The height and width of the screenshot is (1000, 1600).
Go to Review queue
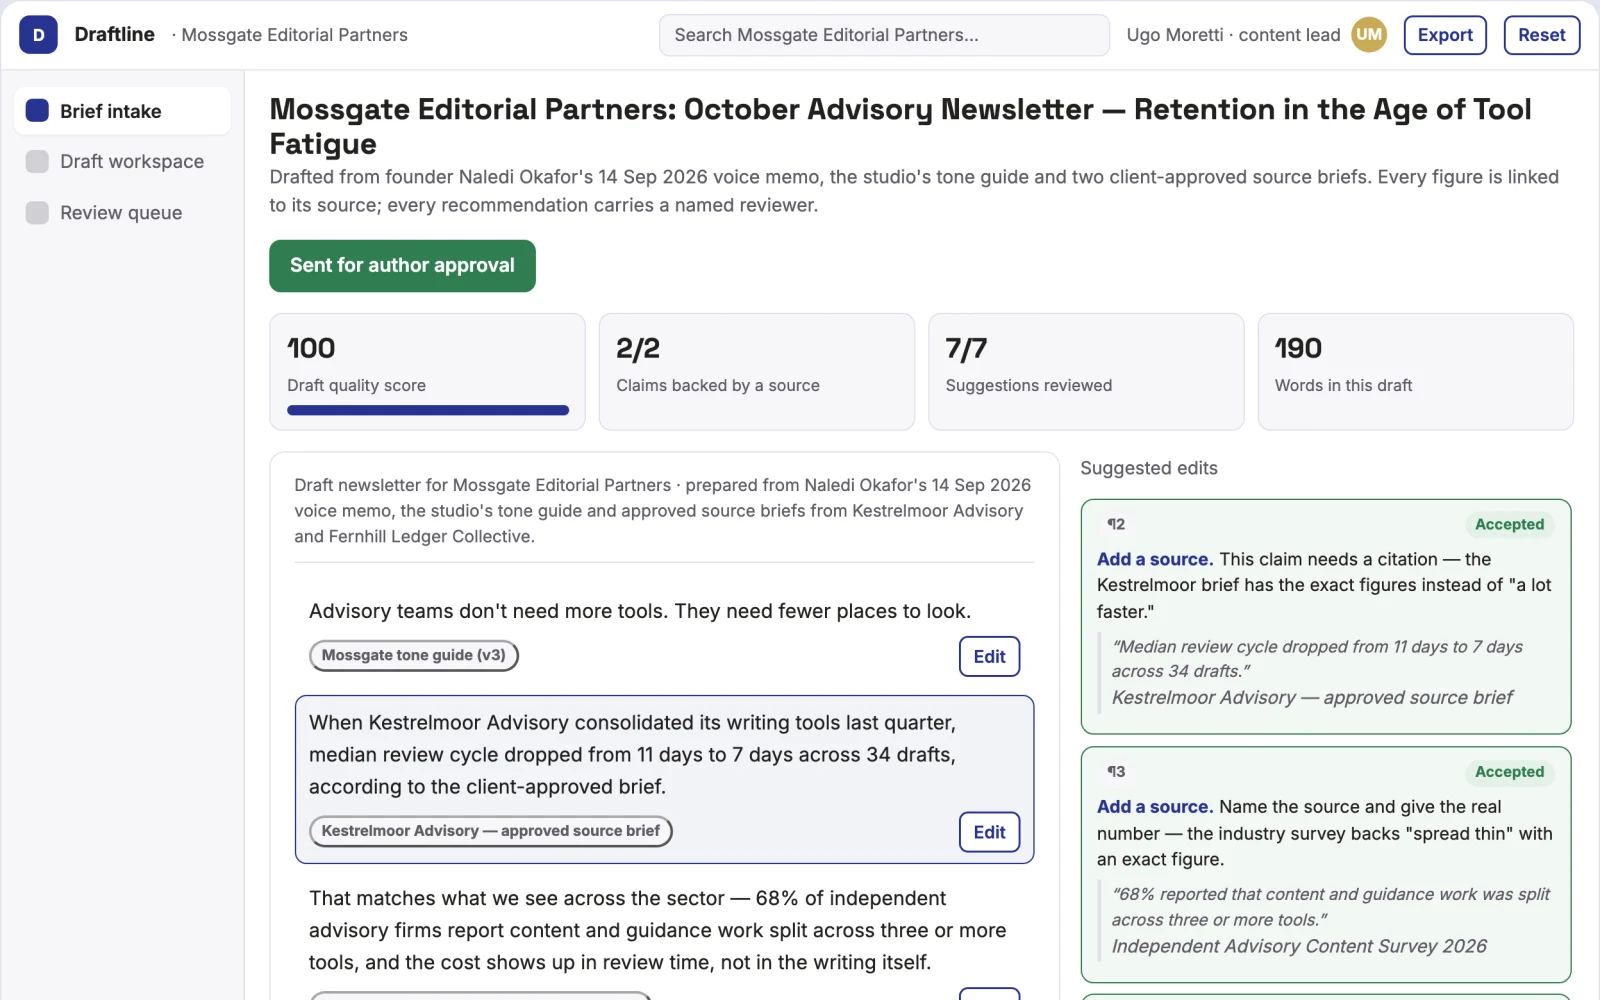(x=122, y=213)
